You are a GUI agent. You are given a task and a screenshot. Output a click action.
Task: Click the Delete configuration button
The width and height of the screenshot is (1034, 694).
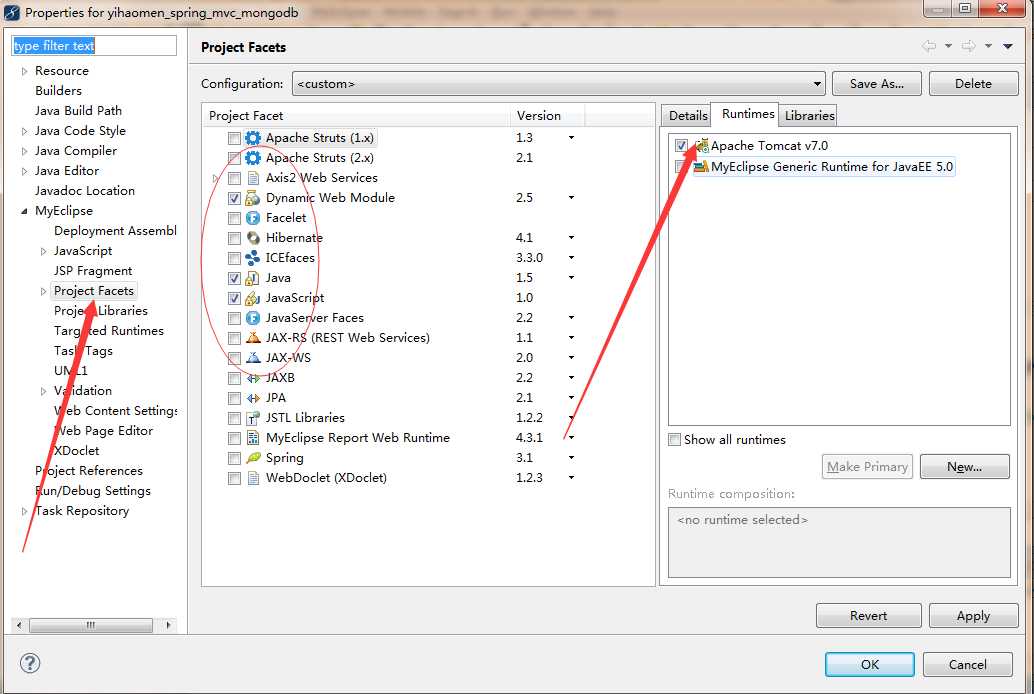click(x=973, y=84)
